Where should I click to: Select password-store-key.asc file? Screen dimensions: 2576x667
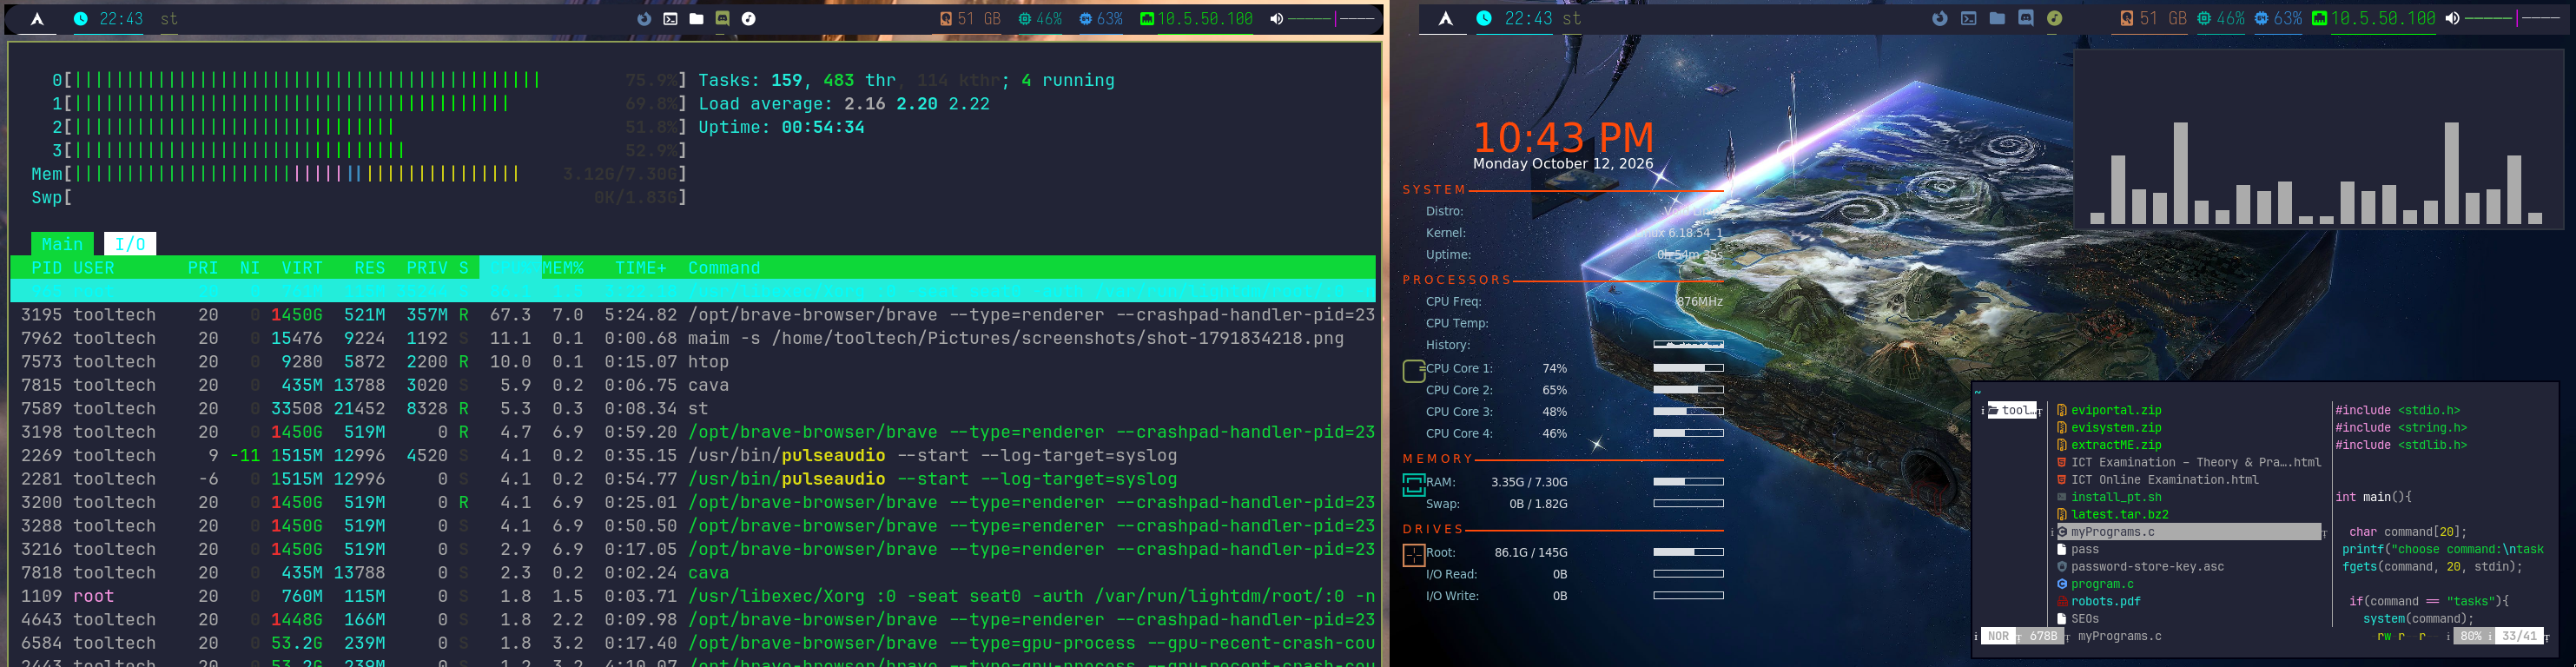click(2147, 567)
